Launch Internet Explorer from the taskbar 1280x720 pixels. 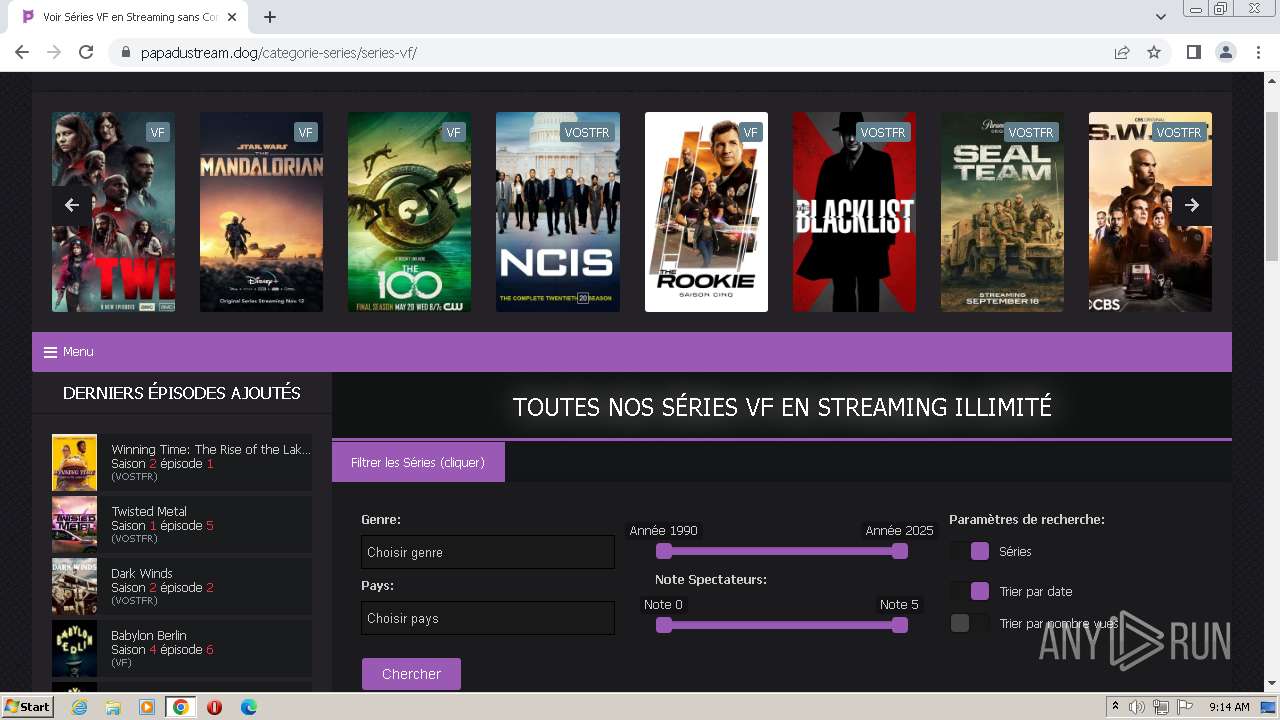(79, 707)
